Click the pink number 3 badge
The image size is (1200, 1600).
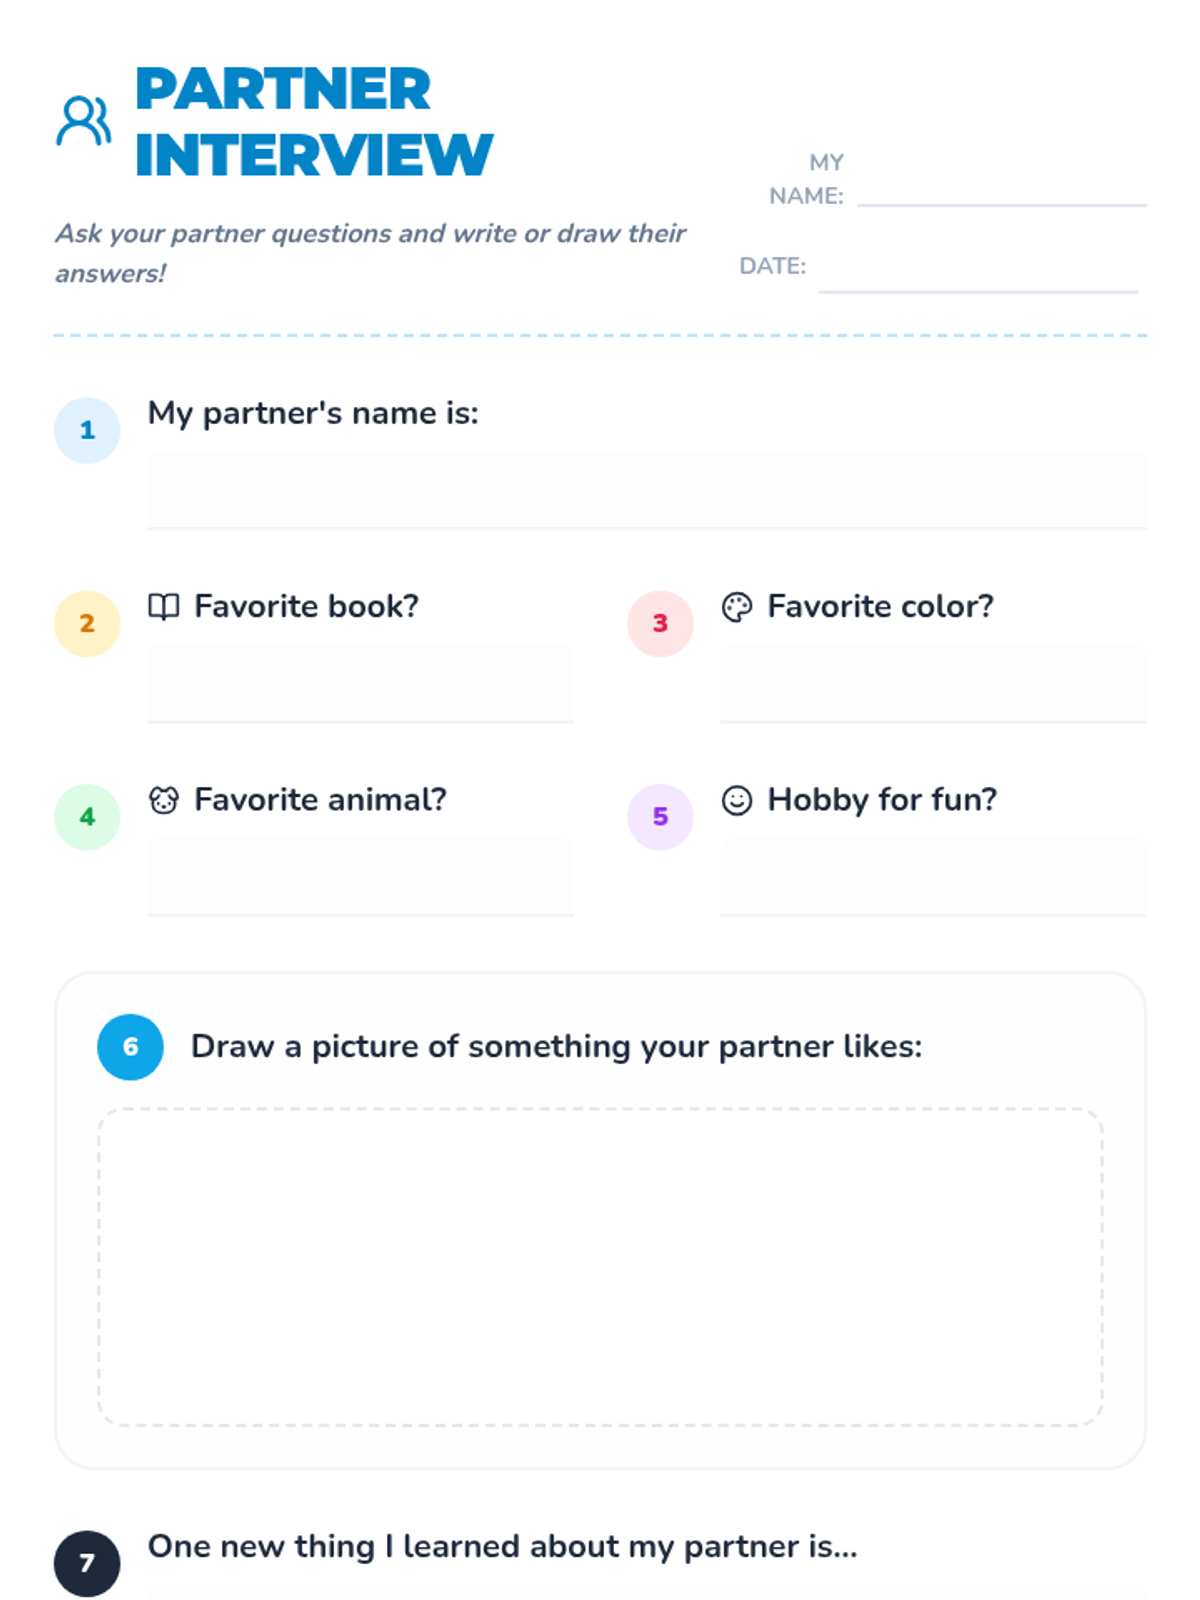[x=660, y=623]
